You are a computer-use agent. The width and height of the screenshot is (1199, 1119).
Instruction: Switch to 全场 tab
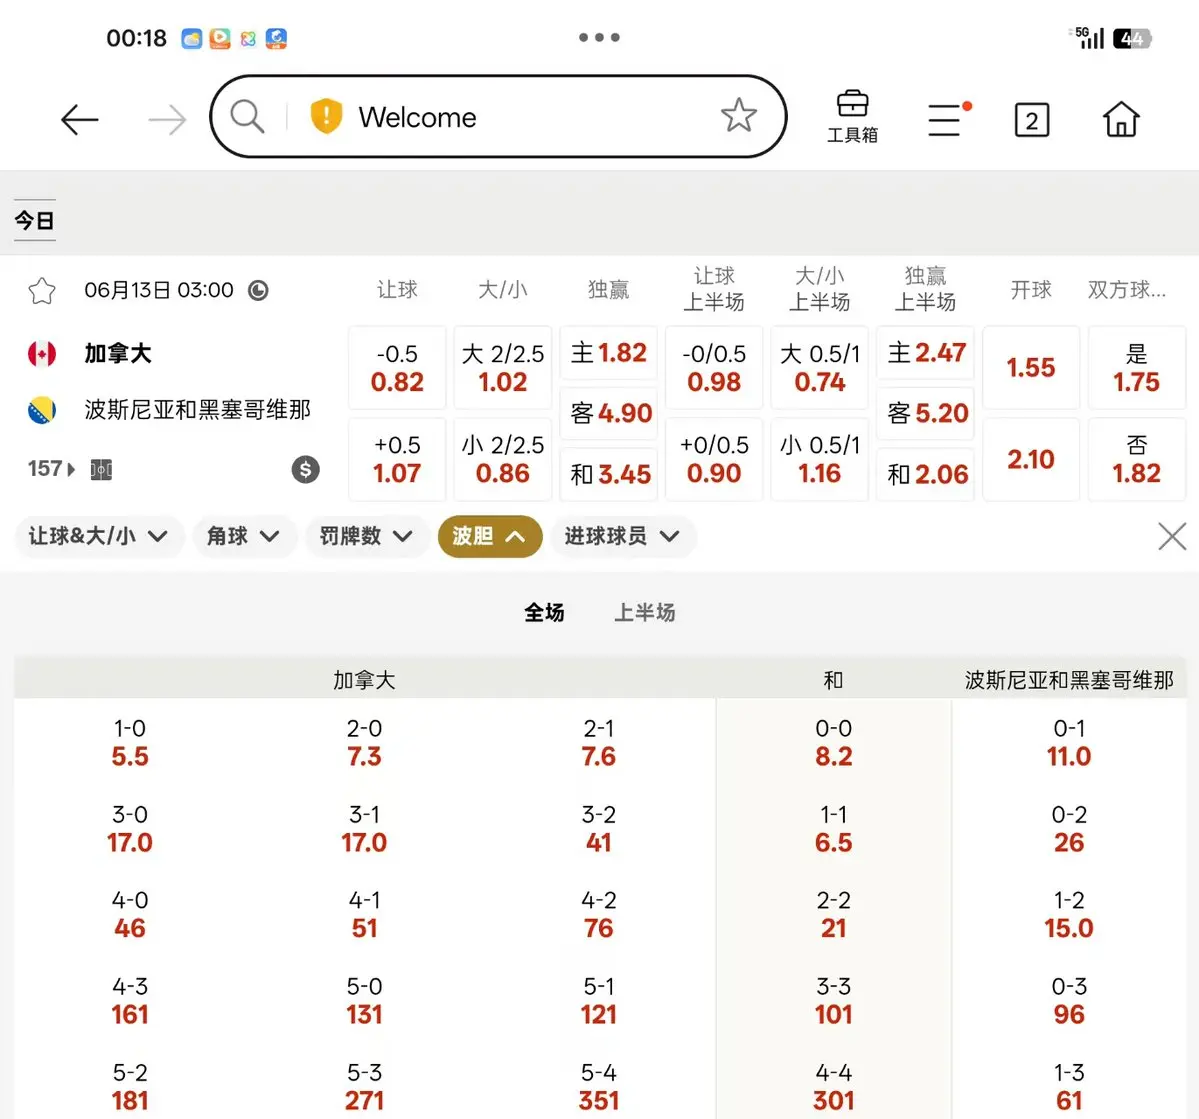[544, 613]
